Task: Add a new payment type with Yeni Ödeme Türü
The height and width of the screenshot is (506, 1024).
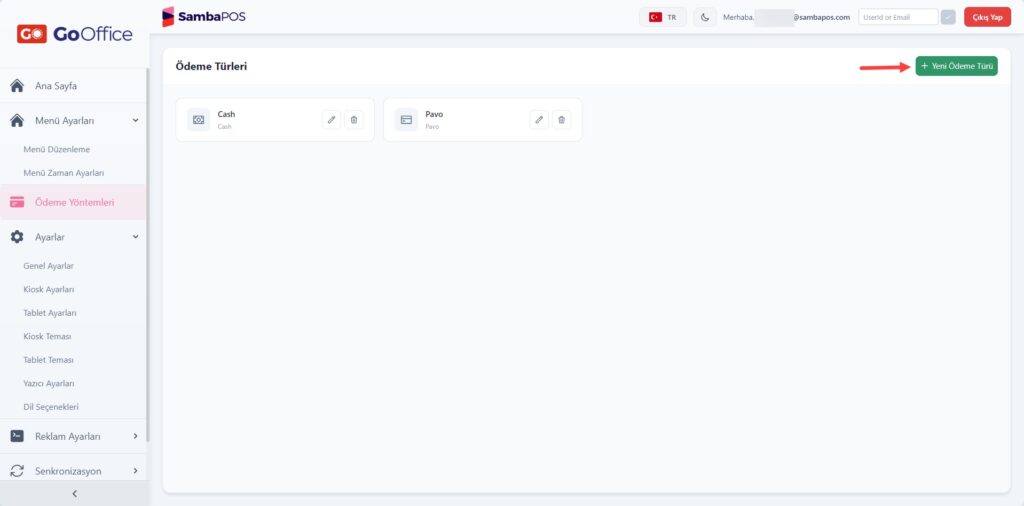Action: (956, 66)
